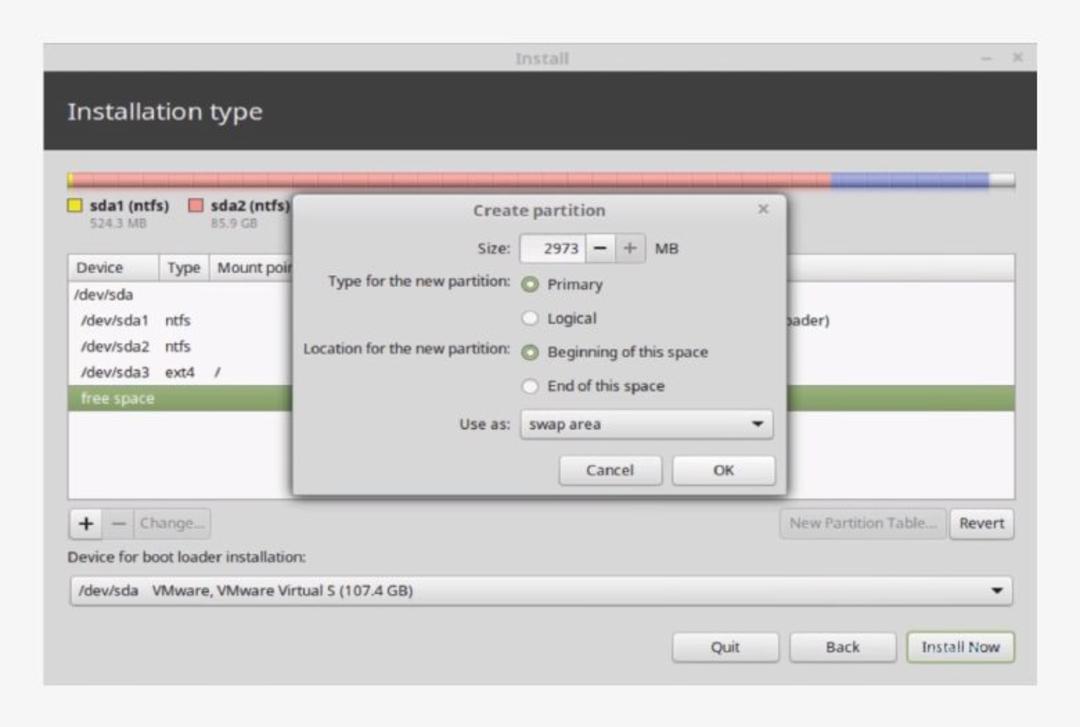Increase partition size with plus stepper
Image resolution: width=1080 pixels, height=727 pixels.
(630, 249)
